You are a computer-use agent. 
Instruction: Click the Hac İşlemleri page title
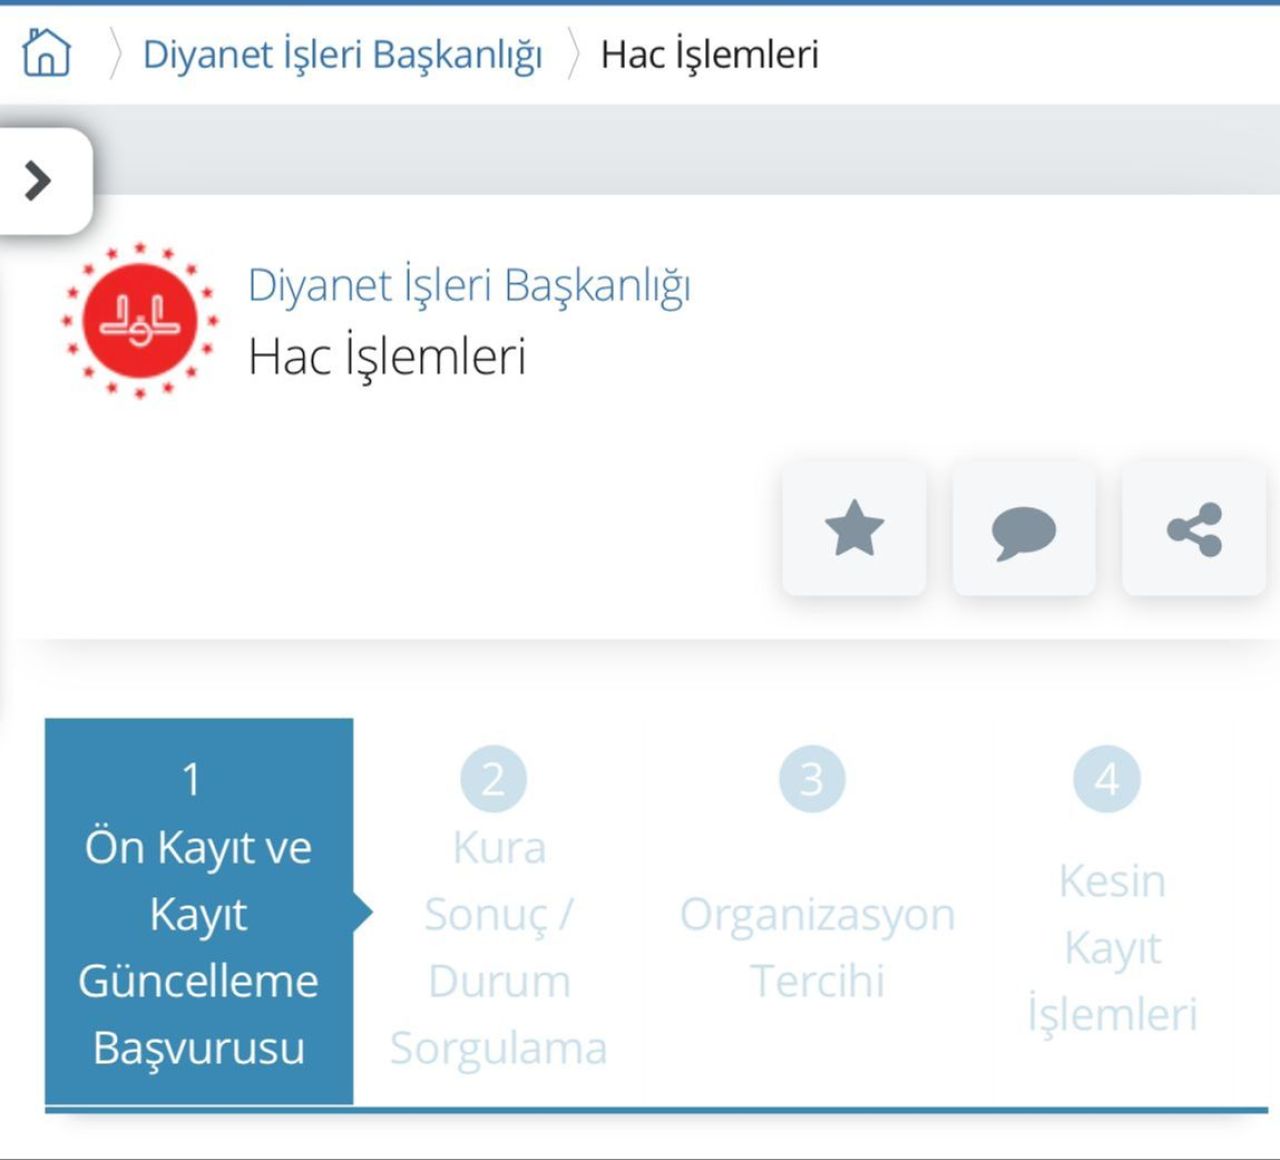(x=387, y=357)
